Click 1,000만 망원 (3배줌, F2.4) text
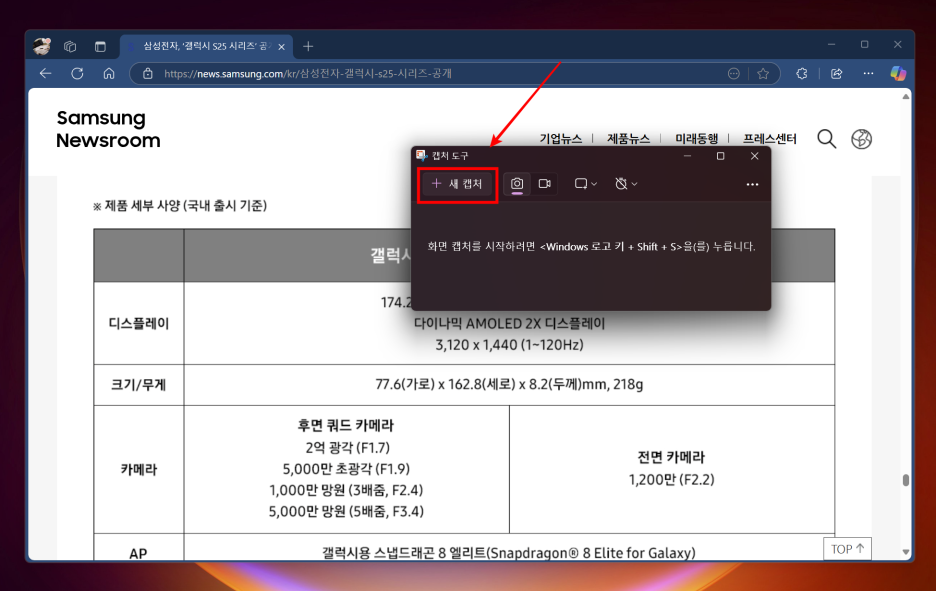 (x=346, y=490)
